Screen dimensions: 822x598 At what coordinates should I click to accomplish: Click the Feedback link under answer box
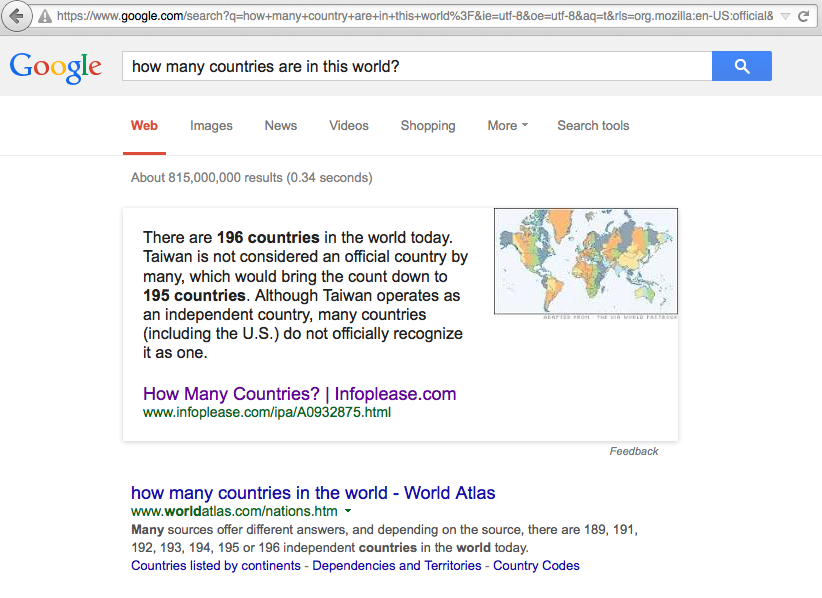(633, 451)
